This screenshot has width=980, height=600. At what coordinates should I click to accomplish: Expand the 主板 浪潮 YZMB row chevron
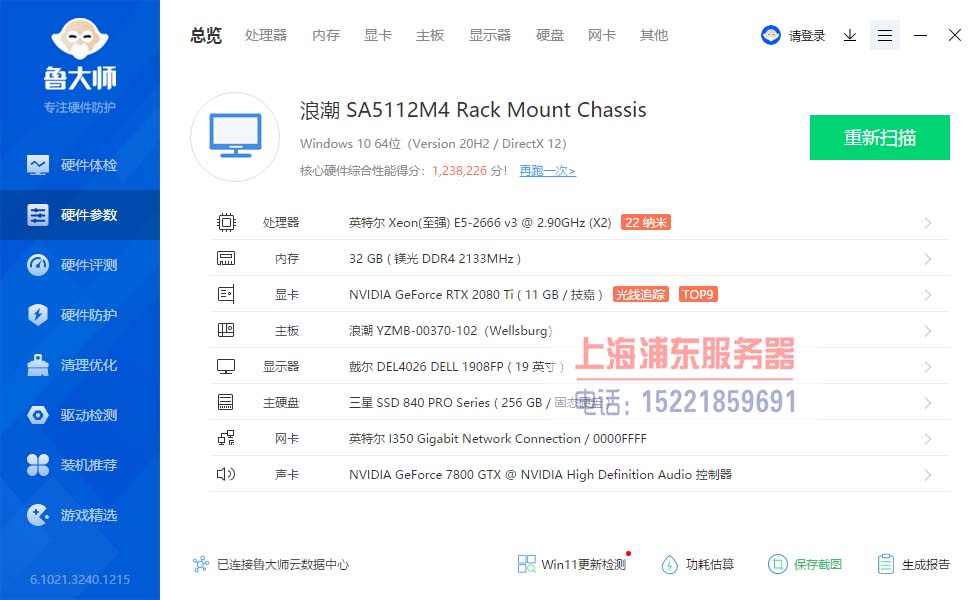[x=928, y=331]
